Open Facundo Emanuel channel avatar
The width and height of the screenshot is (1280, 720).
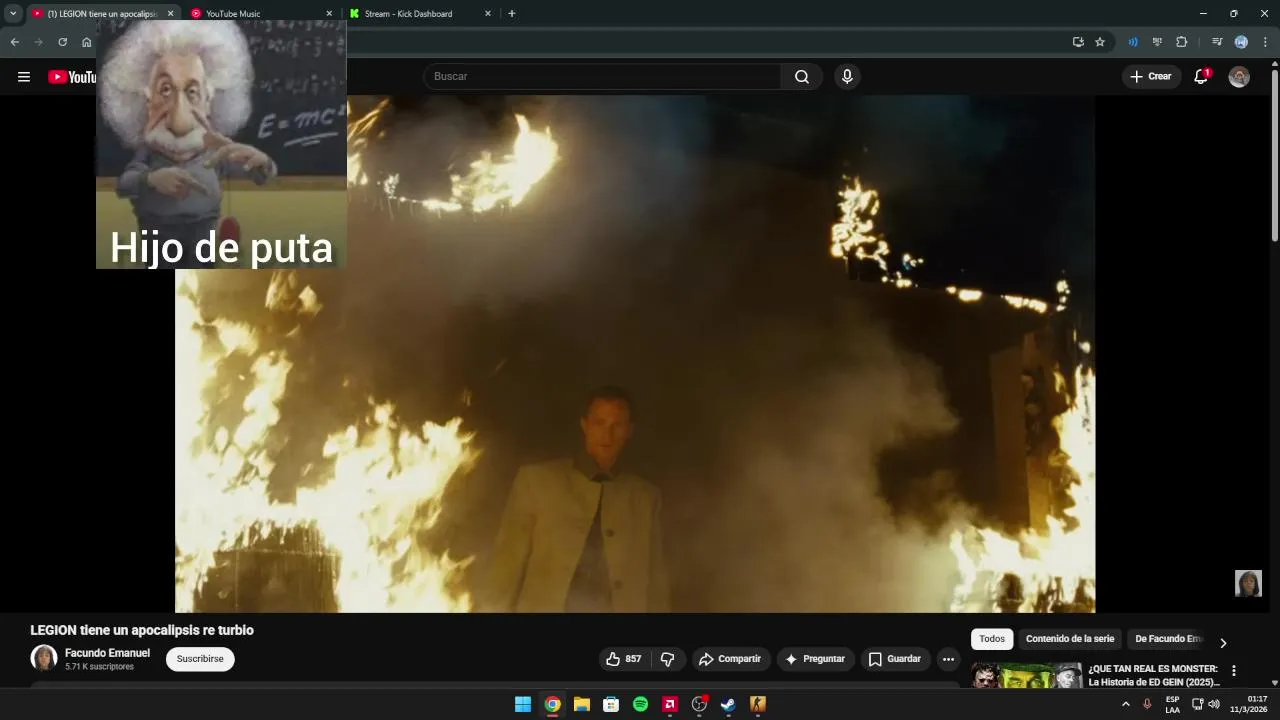click(x=44, y=658)
